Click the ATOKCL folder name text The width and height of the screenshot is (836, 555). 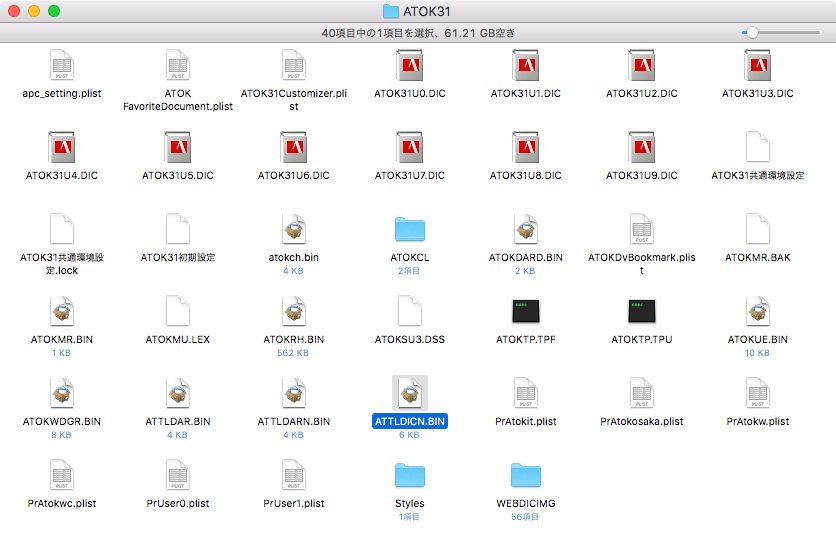(409, 257)
